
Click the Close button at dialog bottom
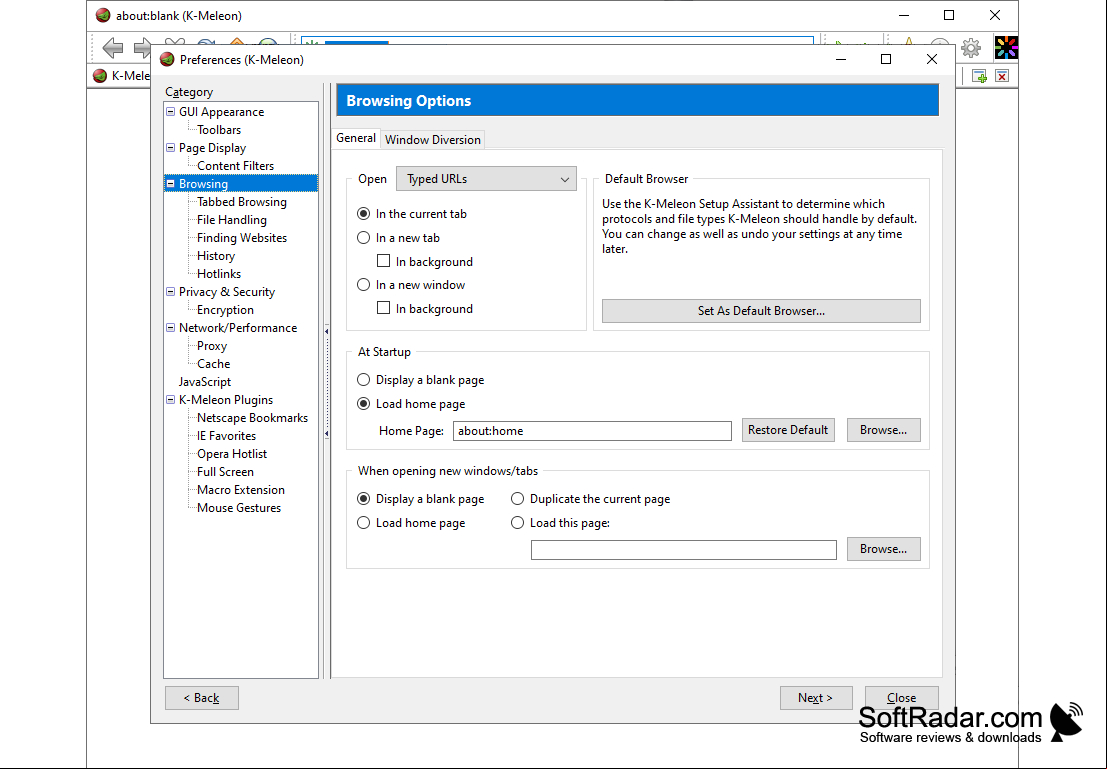click(902, 698)
